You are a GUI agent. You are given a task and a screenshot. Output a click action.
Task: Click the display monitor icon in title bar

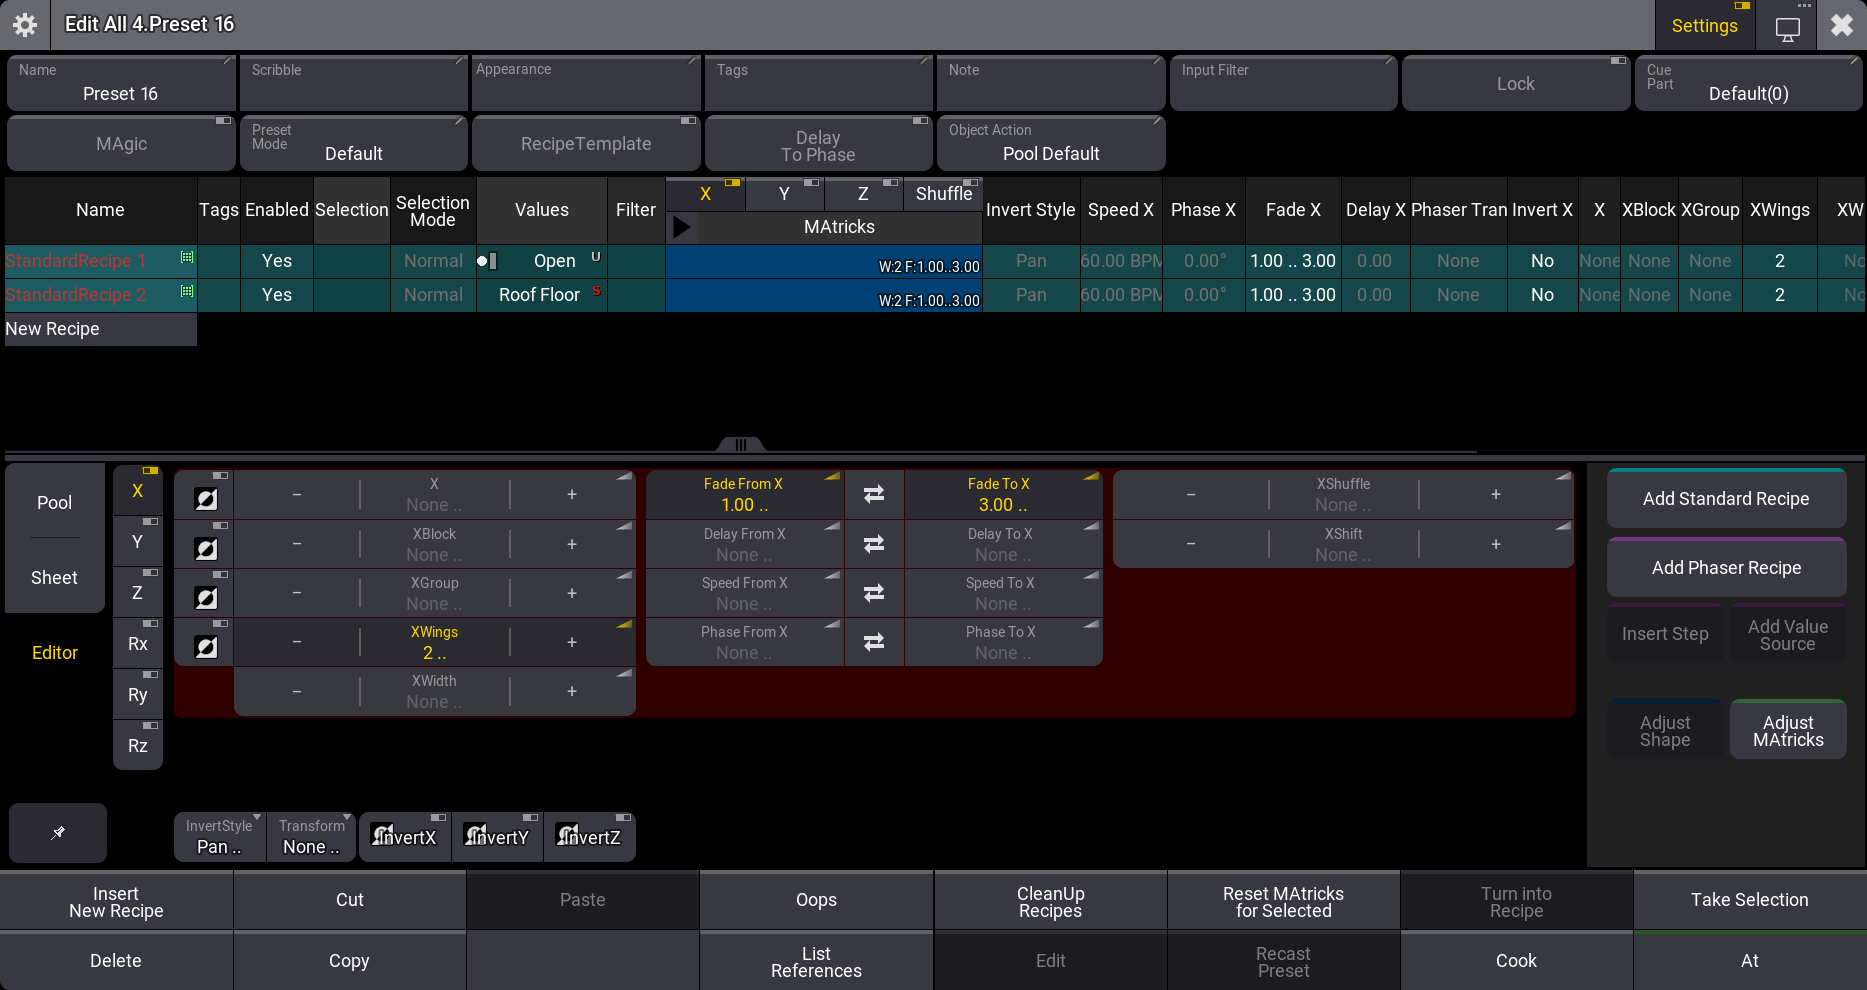[x=1787, y=28]
